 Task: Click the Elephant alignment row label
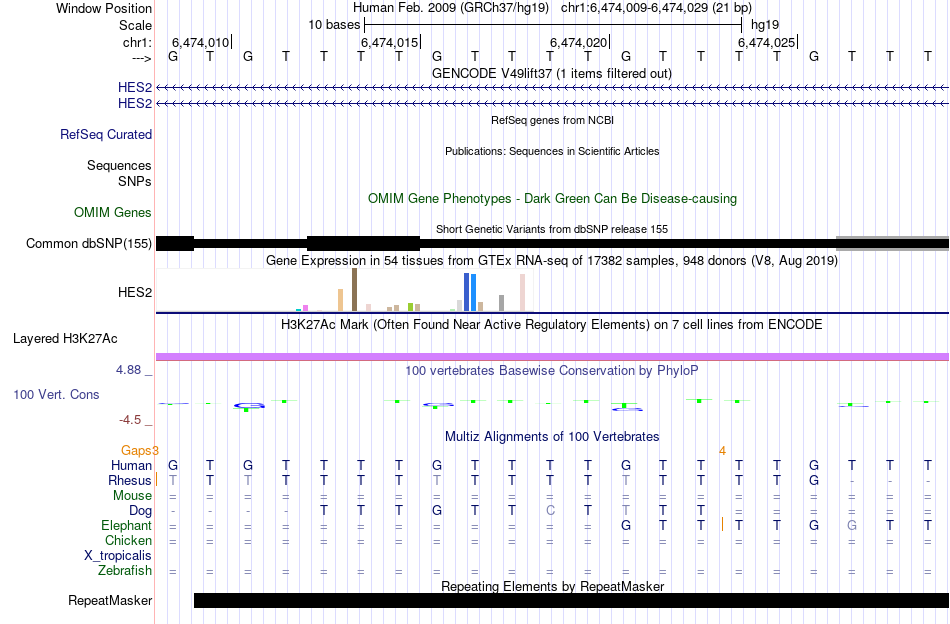(127, 526)
